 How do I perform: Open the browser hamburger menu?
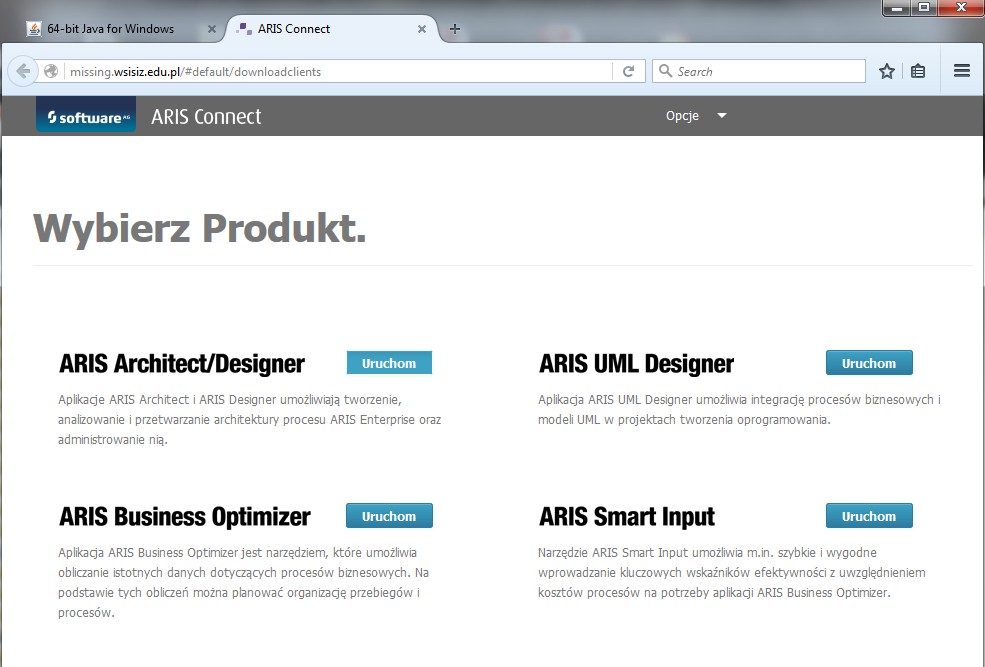[962, 70]
